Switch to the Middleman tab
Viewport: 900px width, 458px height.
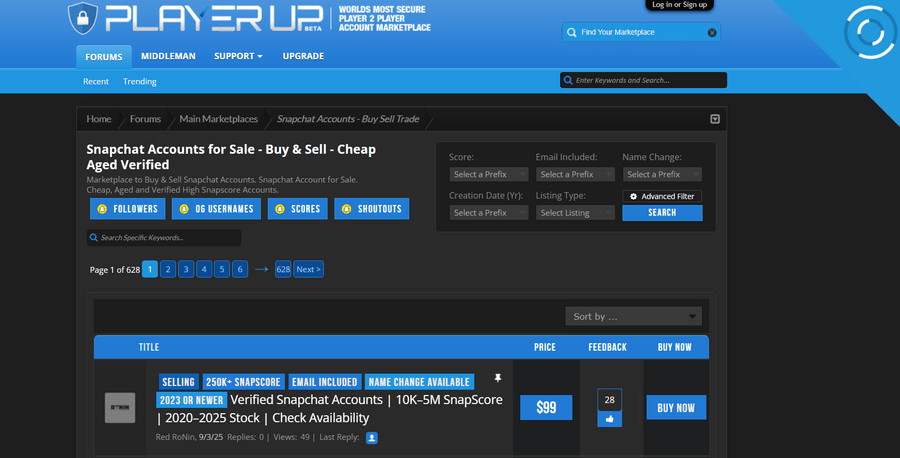pos(167,56)
